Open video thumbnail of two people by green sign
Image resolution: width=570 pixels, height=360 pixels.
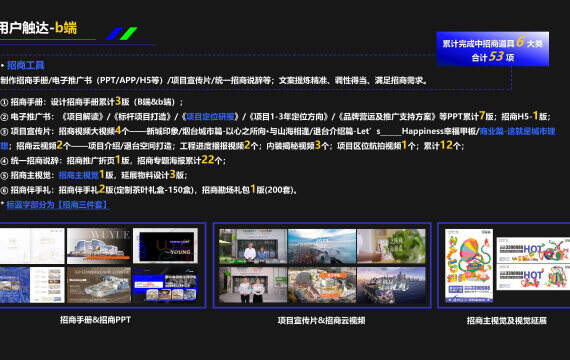[253, 246]
